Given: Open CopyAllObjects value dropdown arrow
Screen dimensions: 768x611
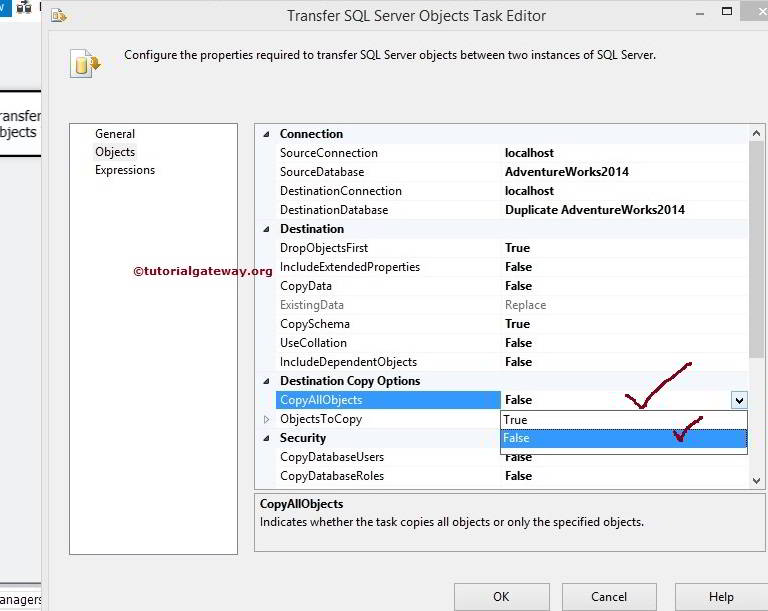Looking at the screenshot, I should pyautogui.click(x=739, y=400).
